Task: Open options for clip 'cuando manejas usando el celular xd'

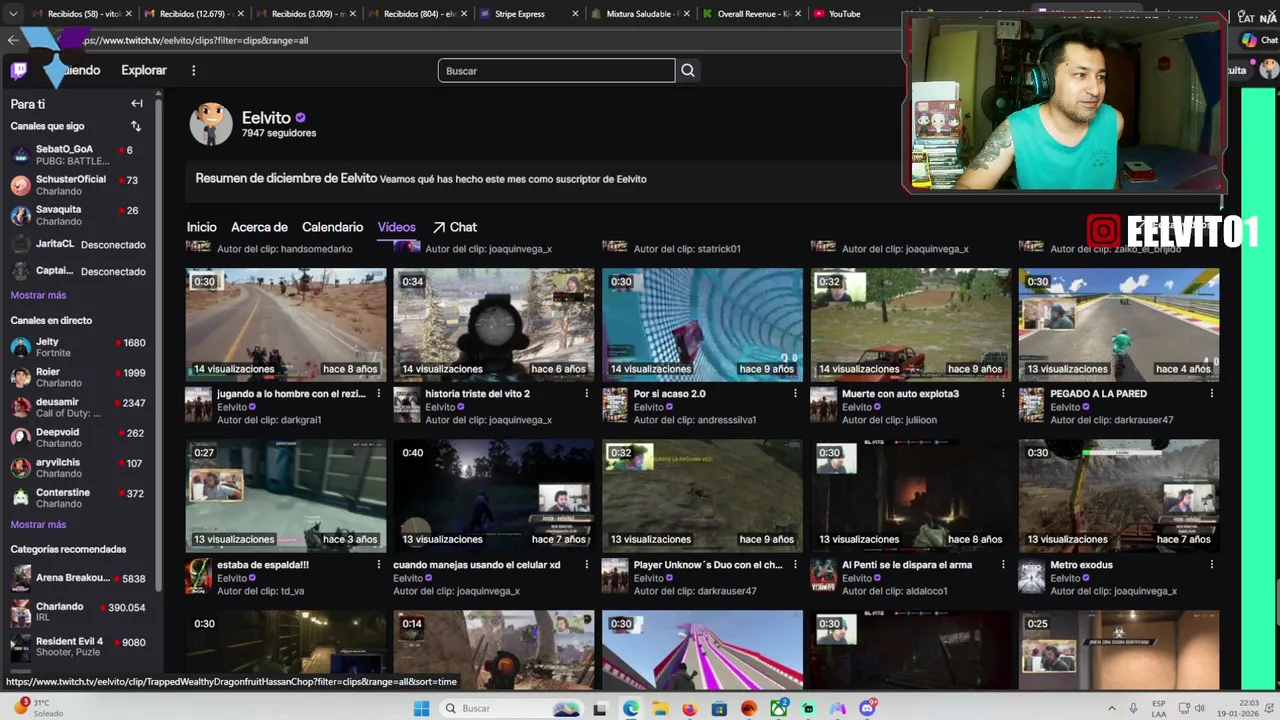Action: [587, 565]
